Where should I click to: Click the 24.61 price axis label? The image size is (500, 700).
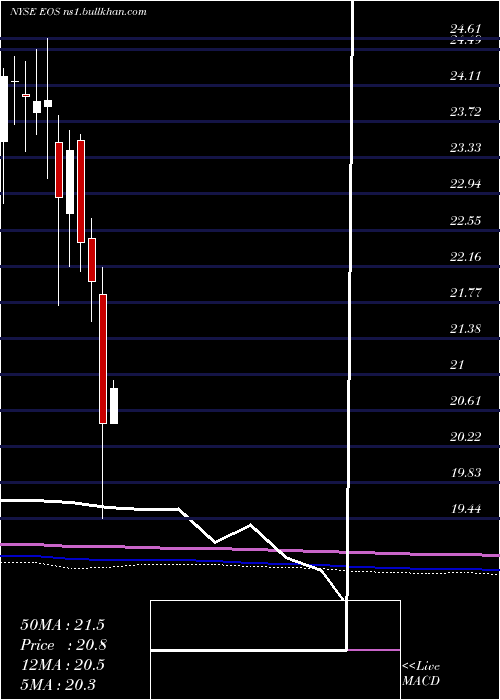[465, 29]
